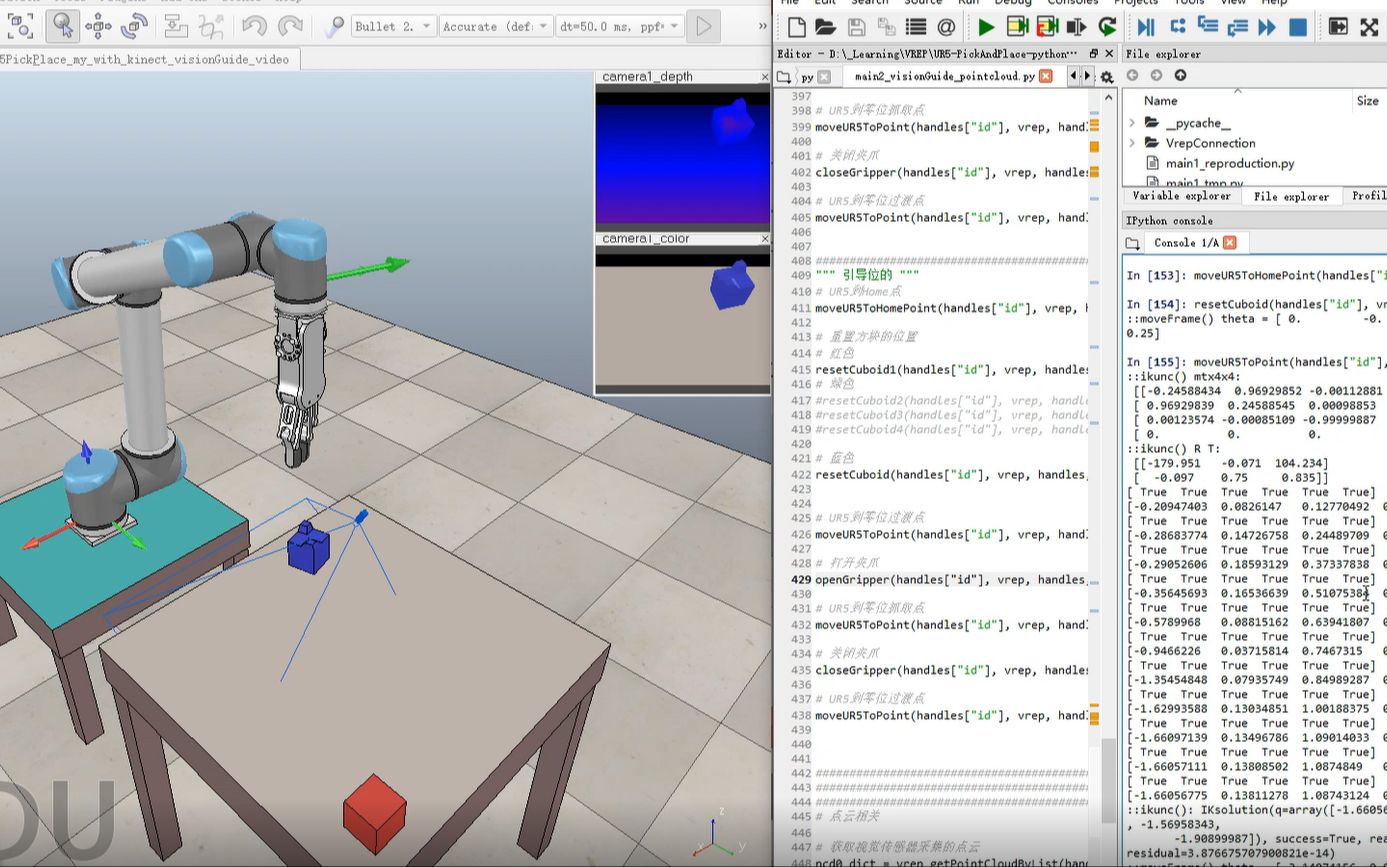Select the V-REP click selection tool
This screenshot has width=1387, height=867.
[x=62, y=26]
